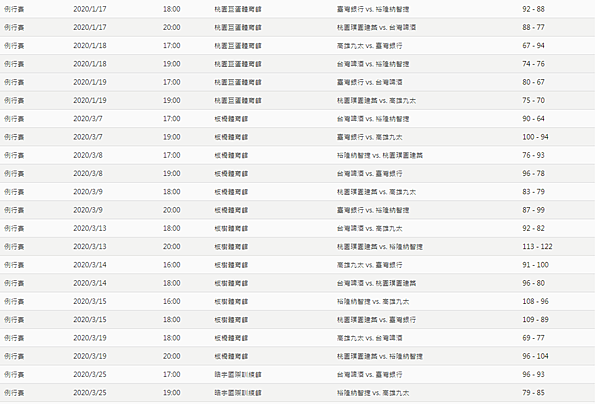
Task: Select time 19:00 in the 2020/1/18 row
Action: tap(171, 64)
